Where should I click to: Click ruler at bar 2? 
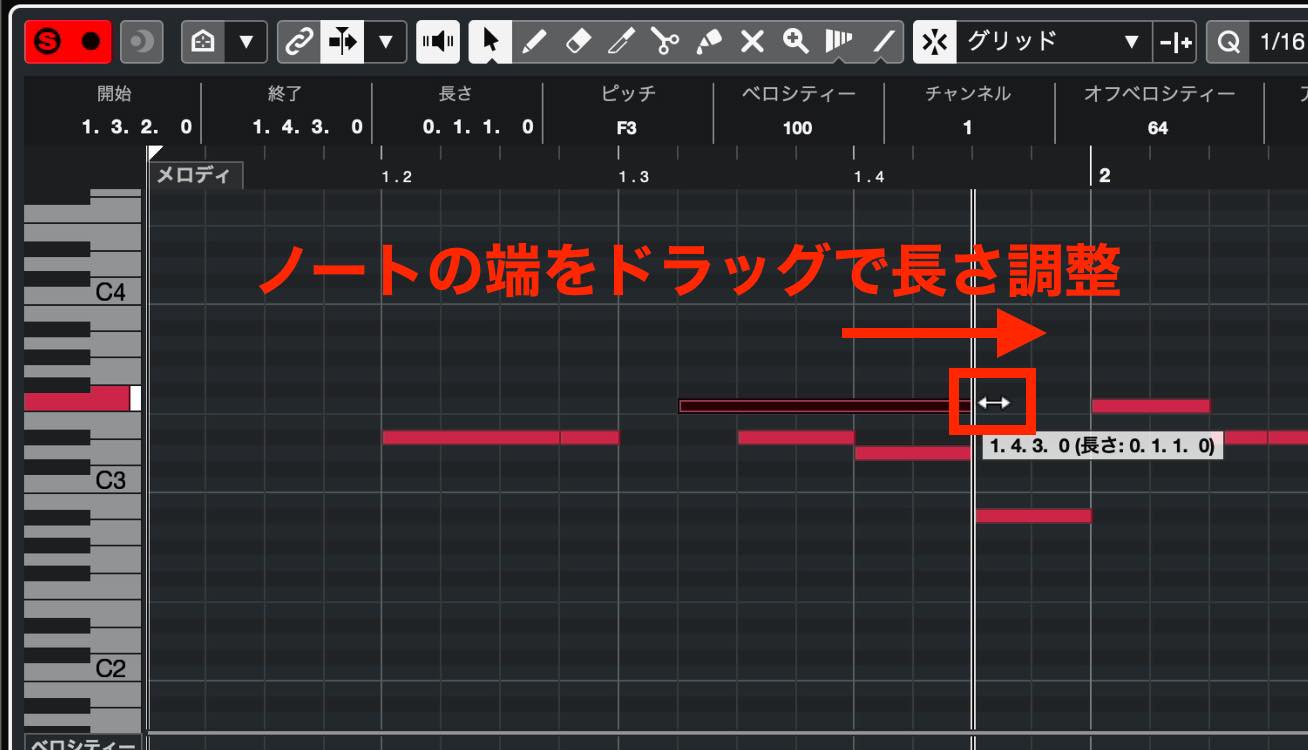pos(1104,175)
